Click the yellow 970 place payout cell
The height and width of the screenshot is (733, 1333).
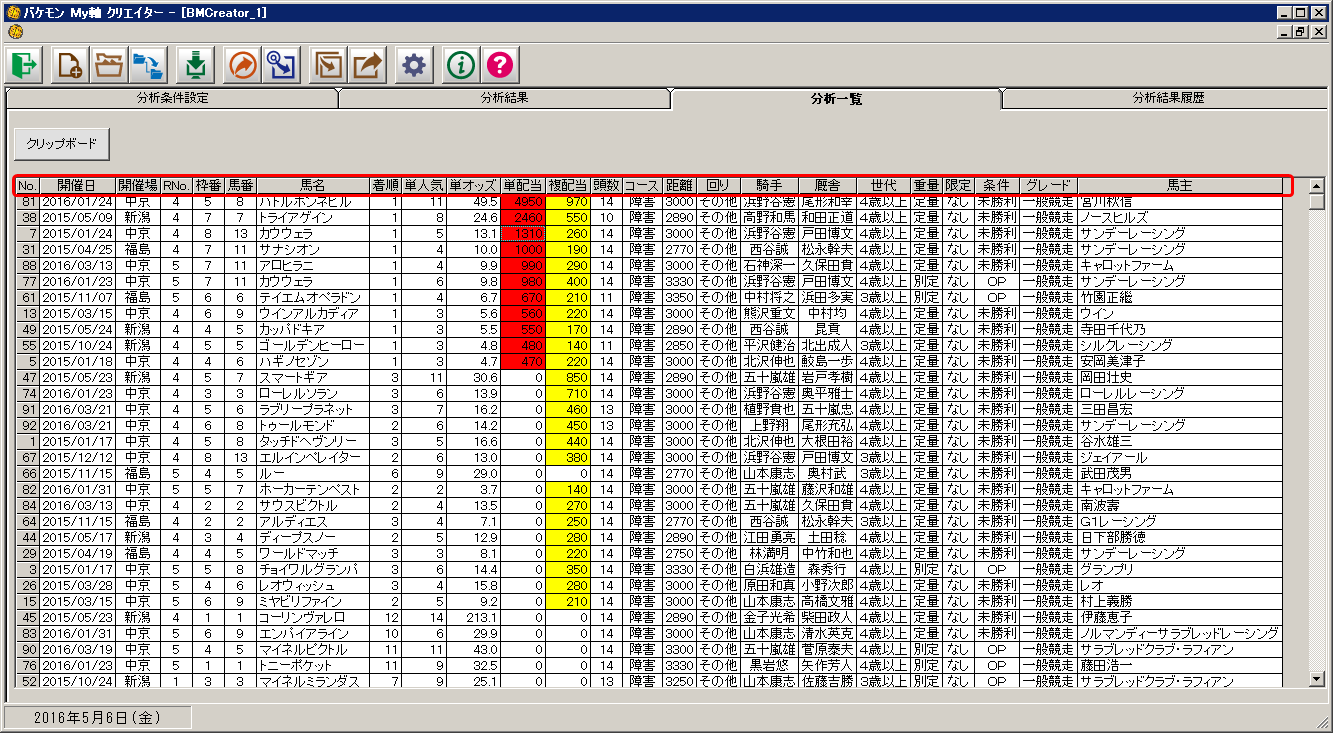568,201
